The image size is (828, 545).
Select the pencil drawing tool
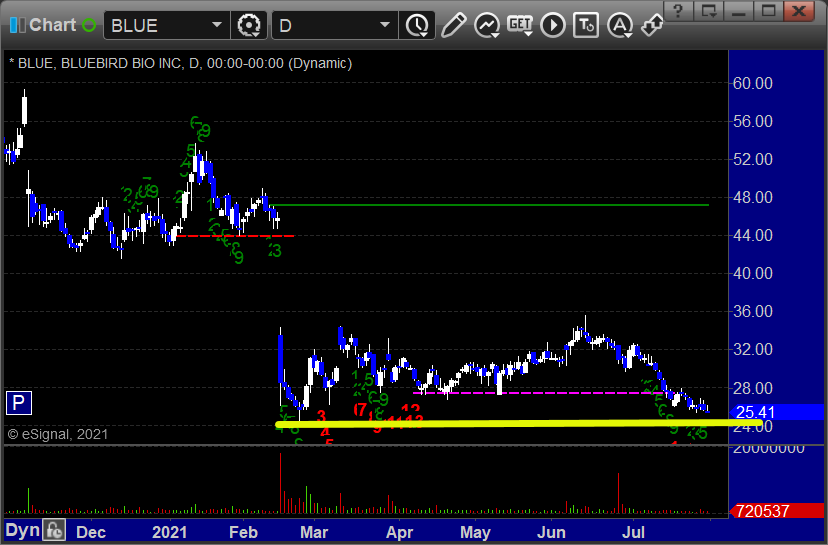pyautogui.click(x=453, y=25)
